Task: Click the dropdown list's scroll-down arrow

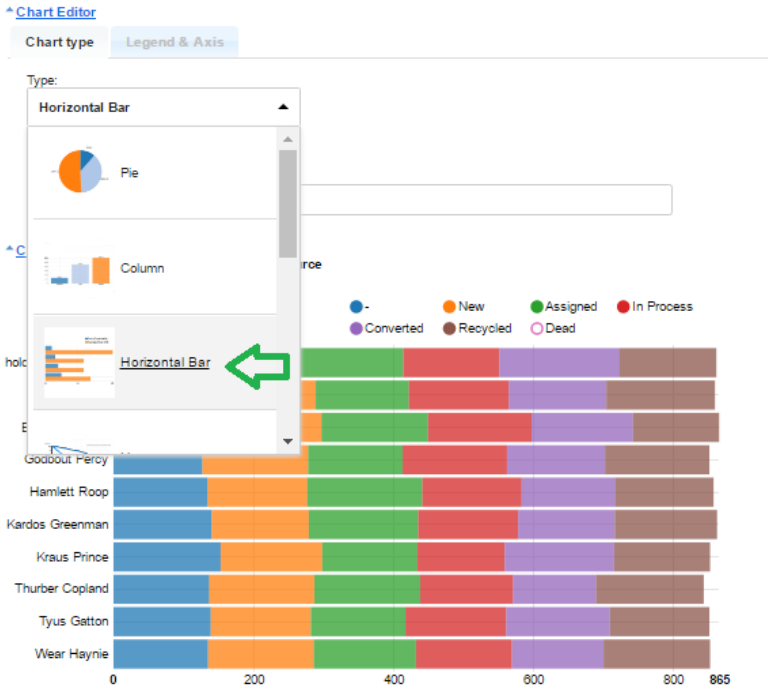Action: [288, 441]
